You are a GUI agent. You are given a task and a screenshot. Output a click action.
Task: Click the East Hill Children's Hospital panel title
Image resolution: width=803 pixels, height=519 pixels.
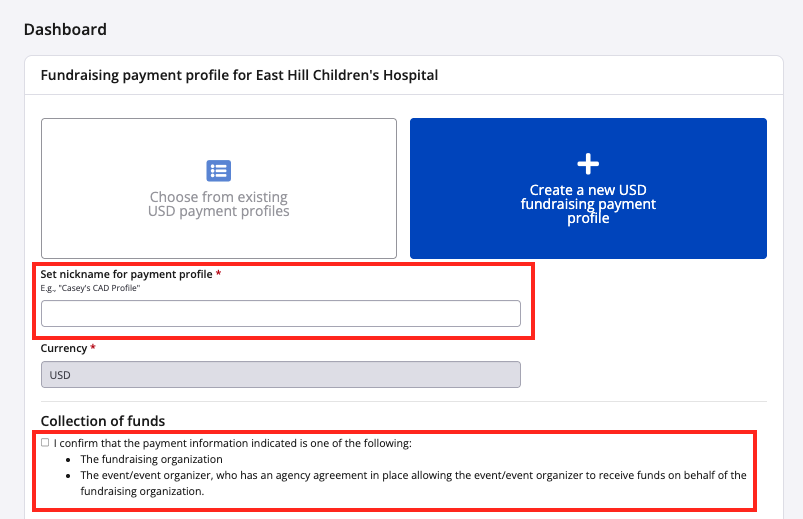click(239, 75)
